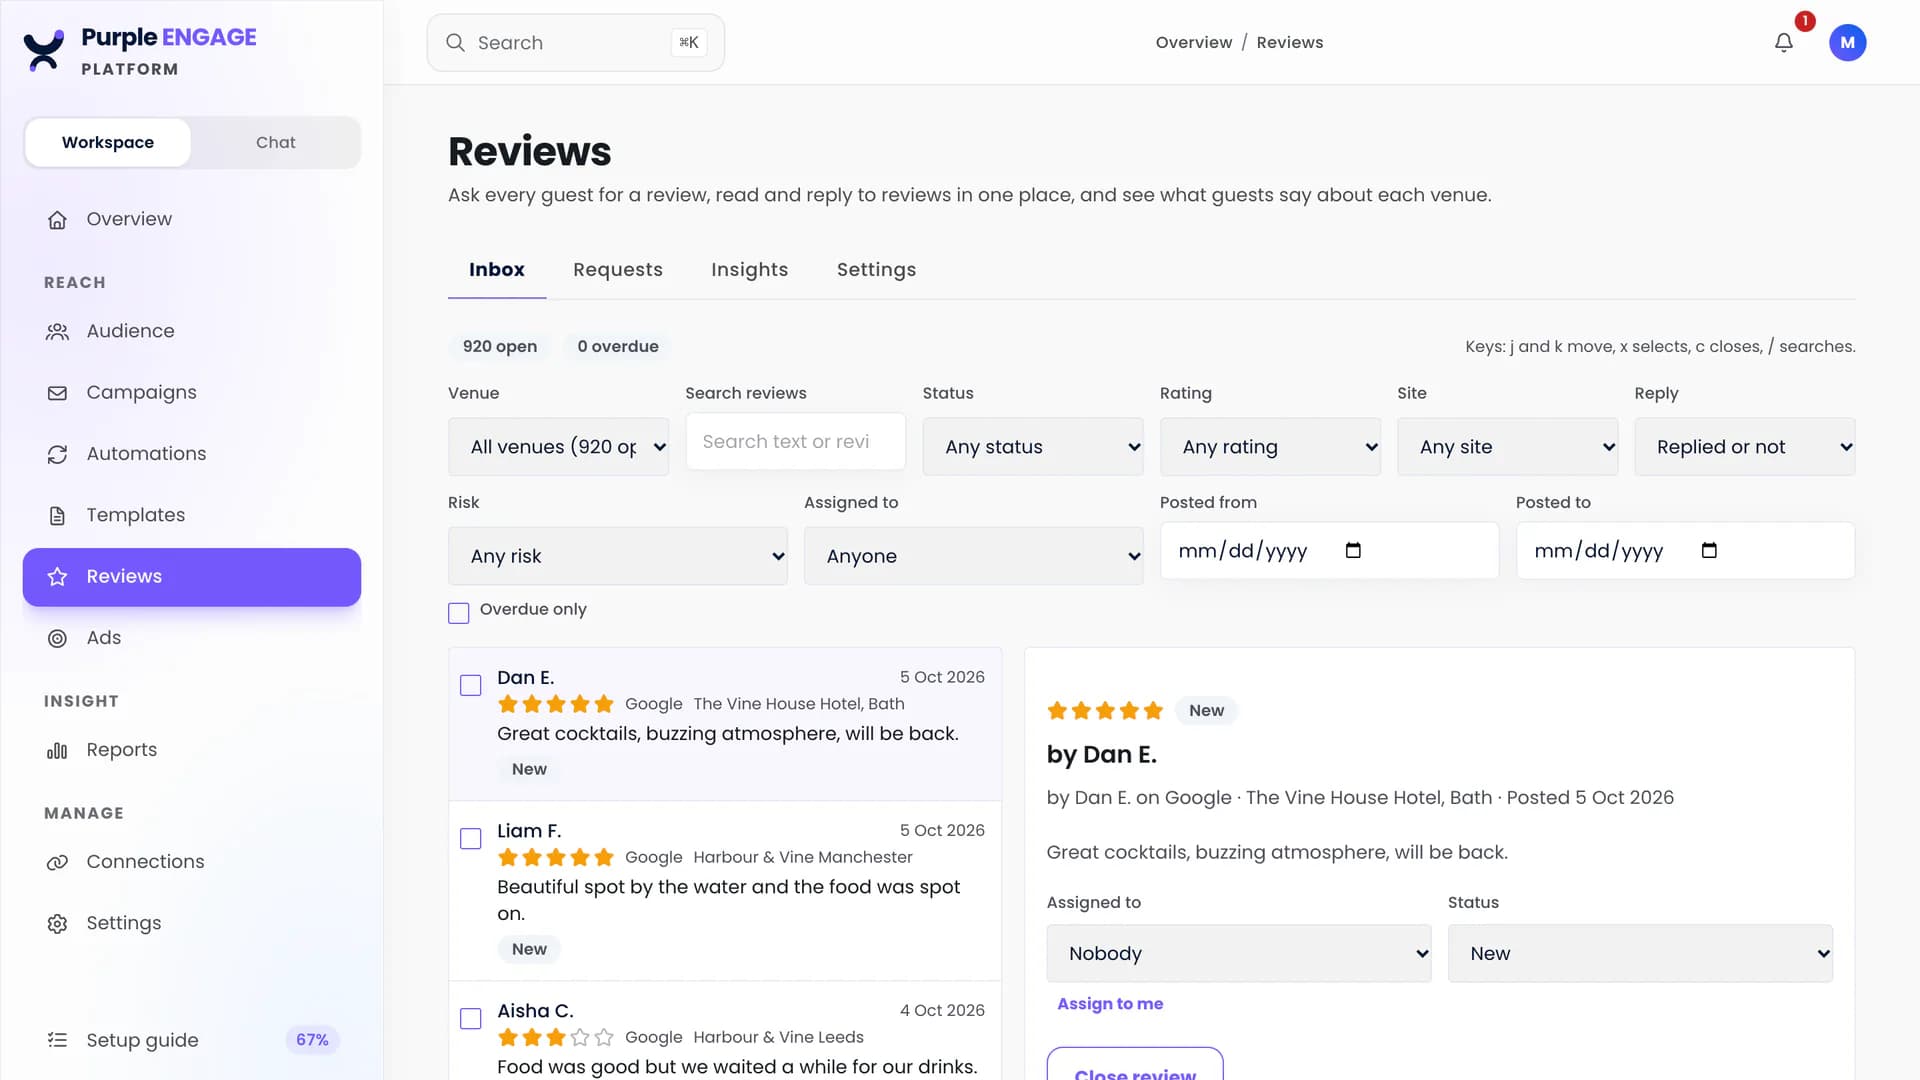1920x1080 pixels.
Task: Click the Automations refresh icon
Action: click(57, 455)
